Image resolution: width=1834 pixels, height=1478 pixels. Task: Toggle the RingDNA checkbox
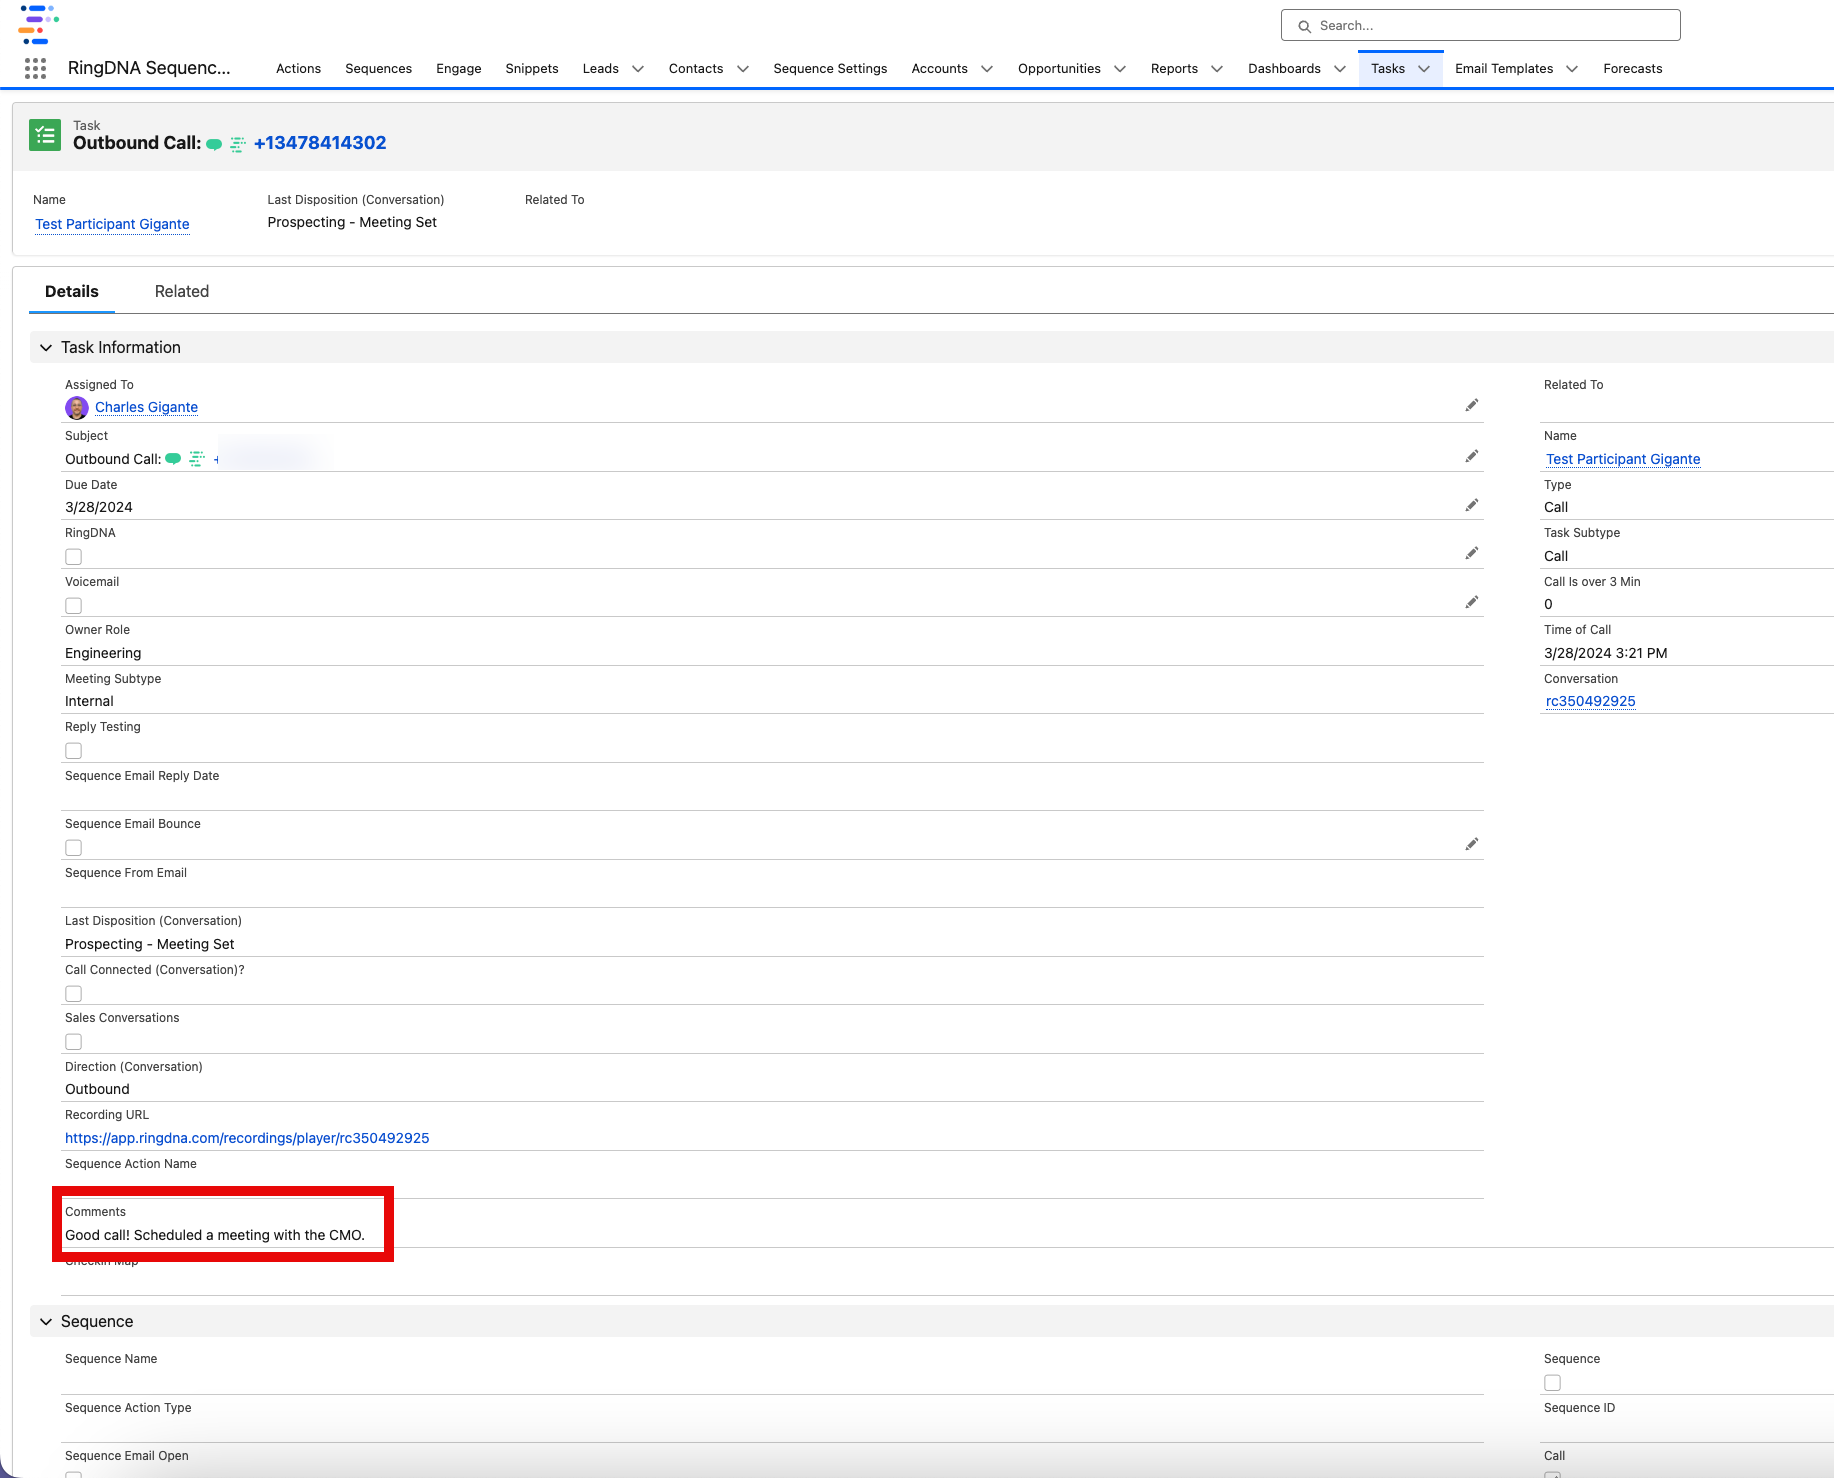[x=74, y=557]
